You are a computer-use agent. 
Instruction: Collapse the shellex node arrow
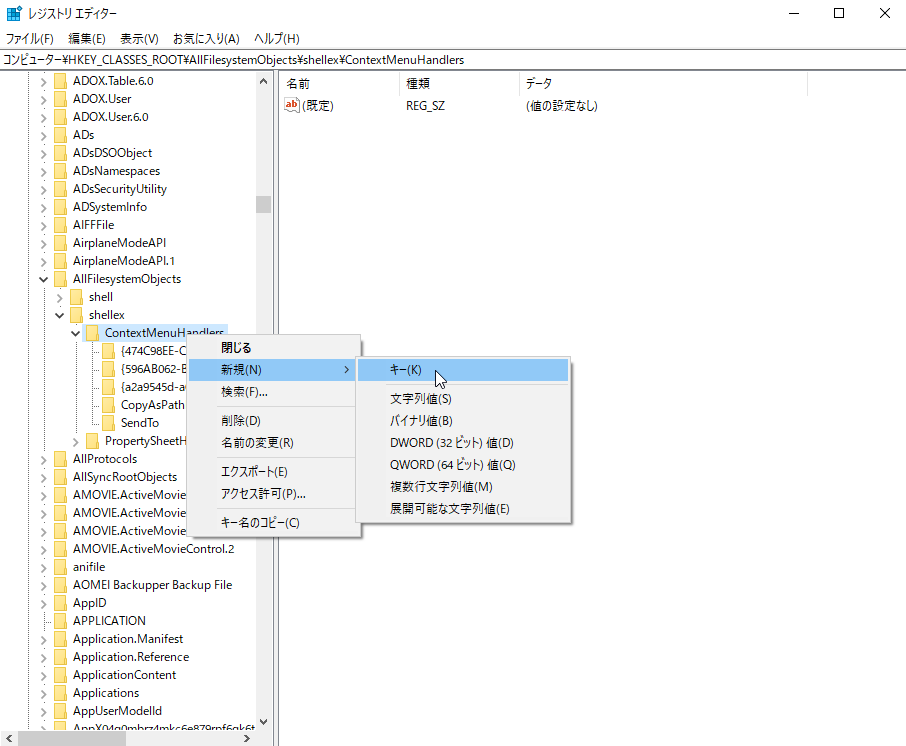[60, 316]
